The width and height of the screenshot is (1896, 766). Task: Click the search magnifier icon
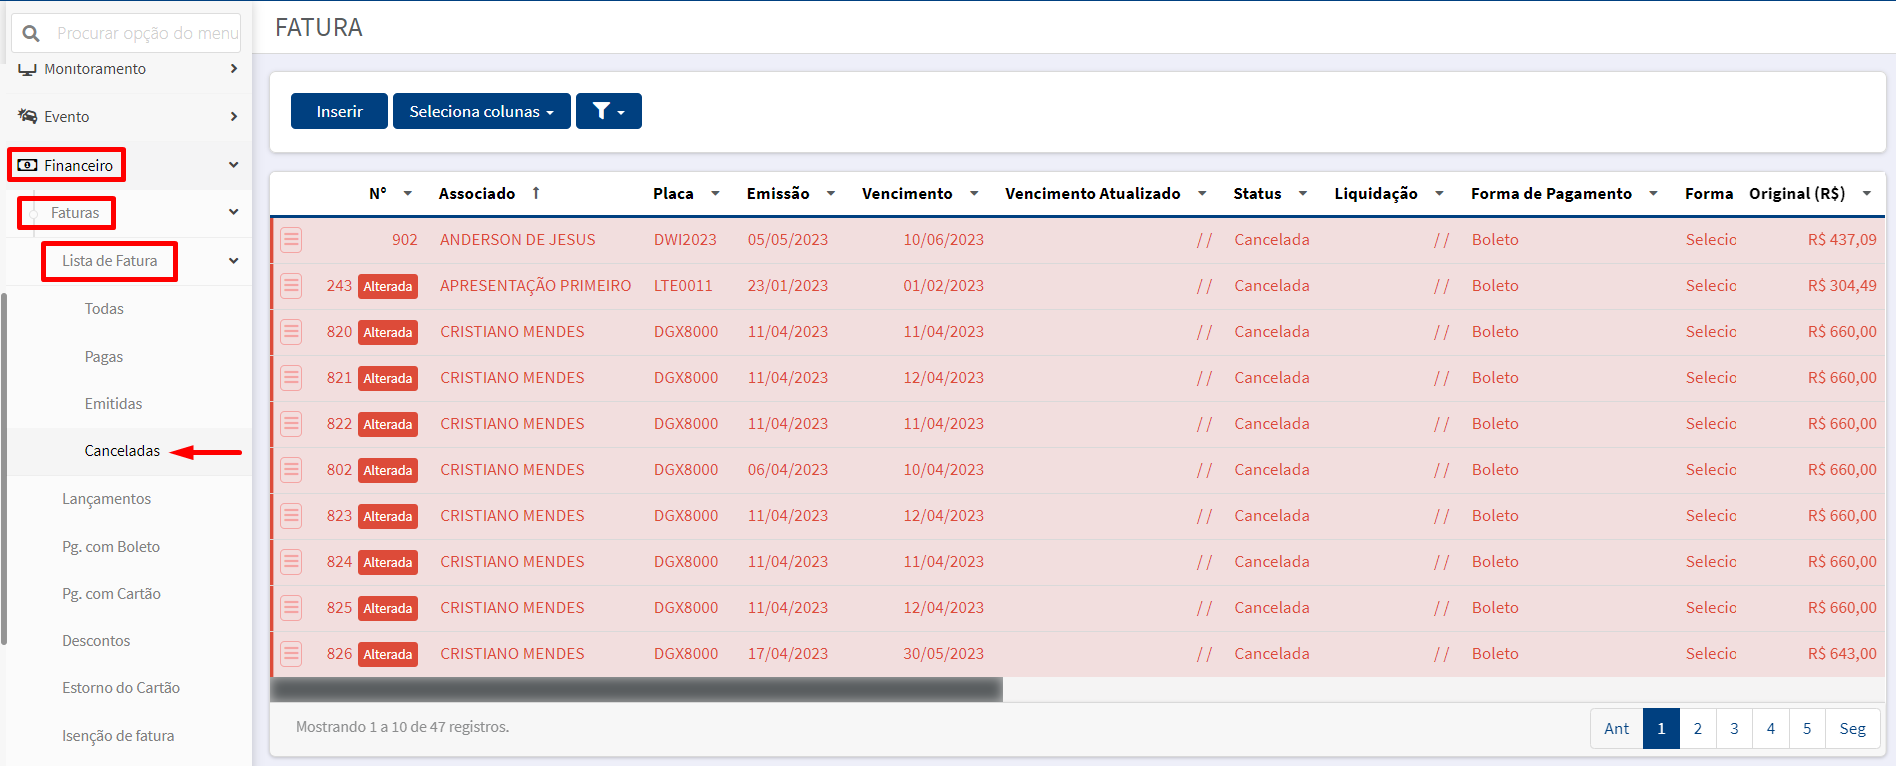(x=31, y=34)
